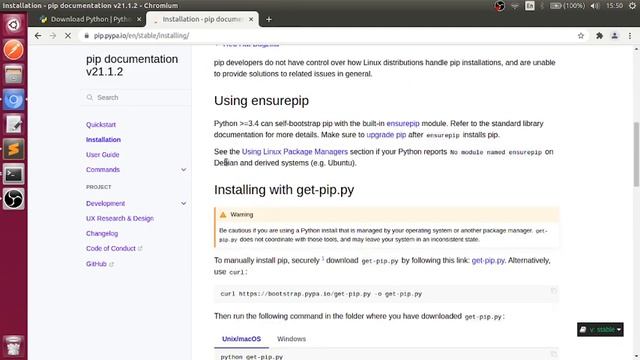
Task: Open the text editor dock icon
Action: (13, 124)
